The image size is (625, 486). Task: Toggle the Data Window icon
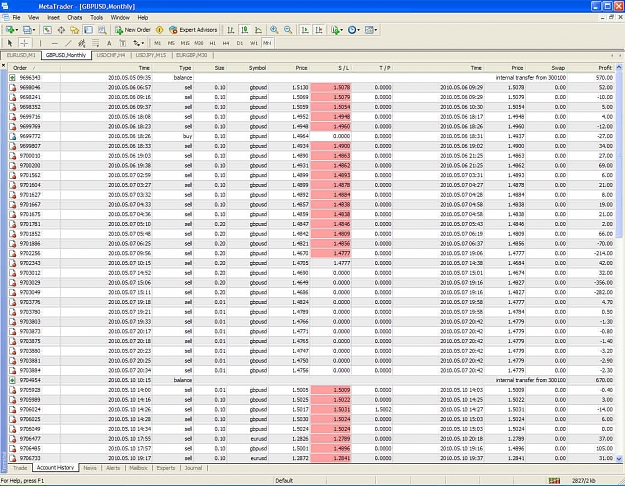click(61, 30)
